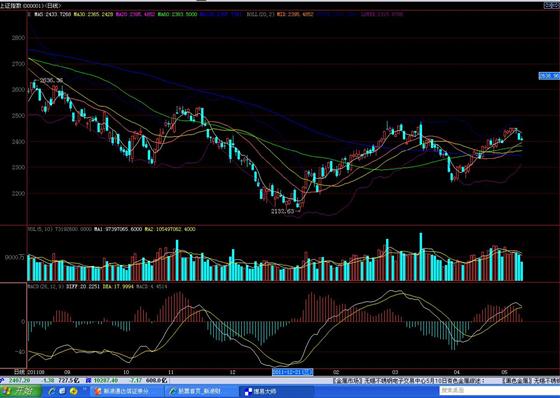Click the blue price tag on right axis

point(549,76)
